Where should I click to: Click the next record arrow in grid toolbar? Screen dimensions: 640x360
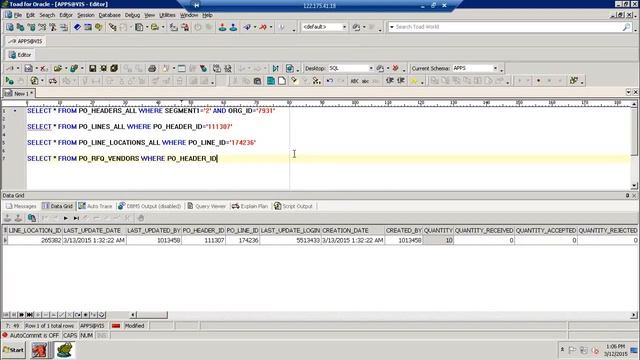click(x=65, y=218)
